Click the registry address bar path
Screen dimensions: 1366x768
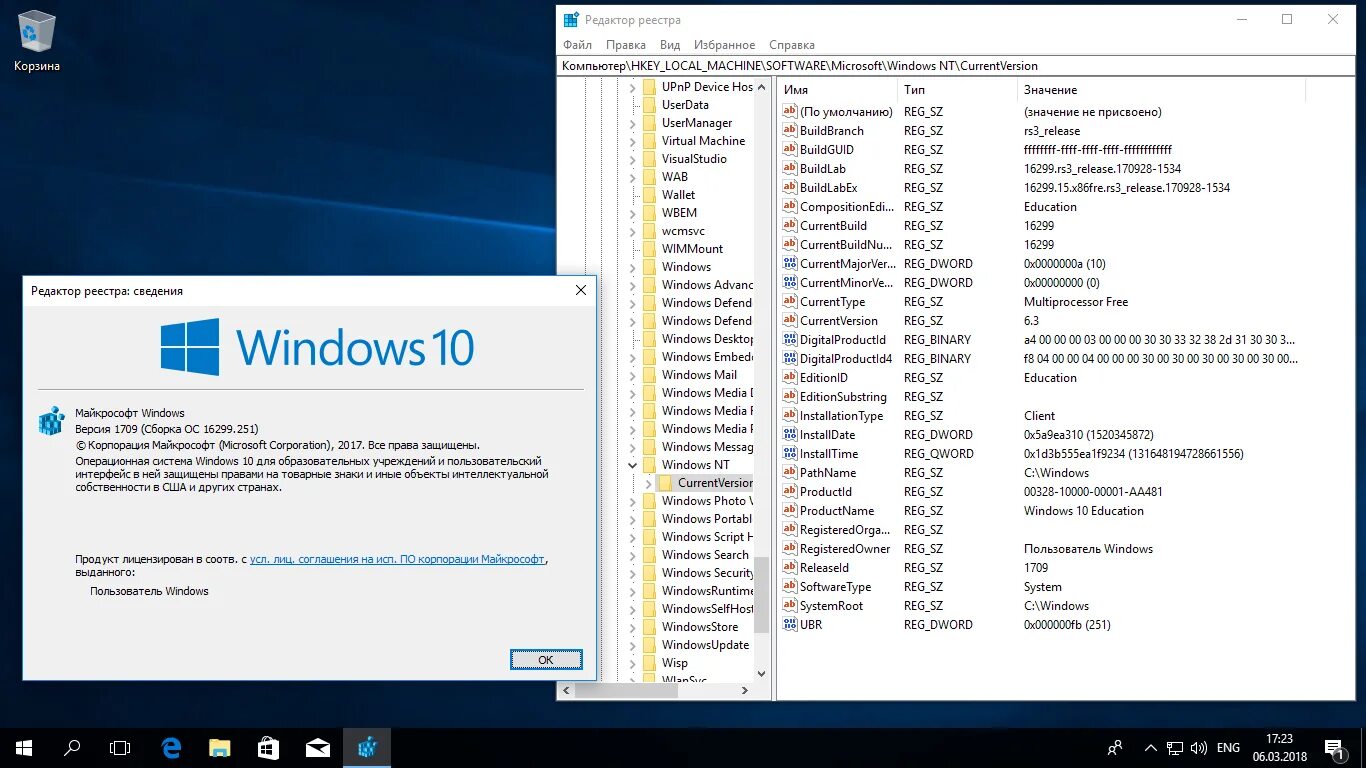point(956,66)
